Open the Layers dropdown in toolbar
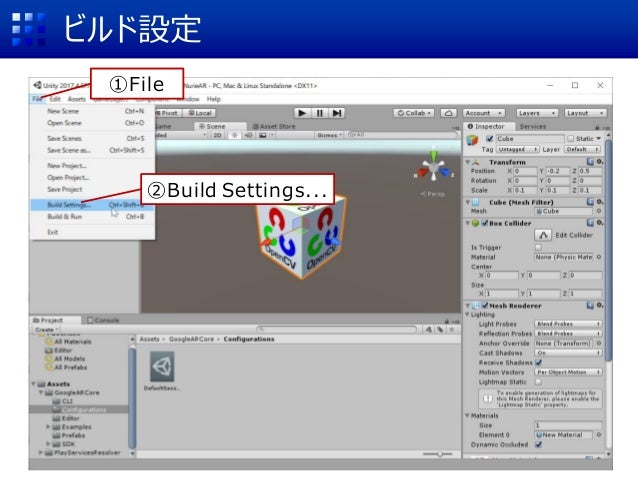The image size is (638, 479). [537, 113]
